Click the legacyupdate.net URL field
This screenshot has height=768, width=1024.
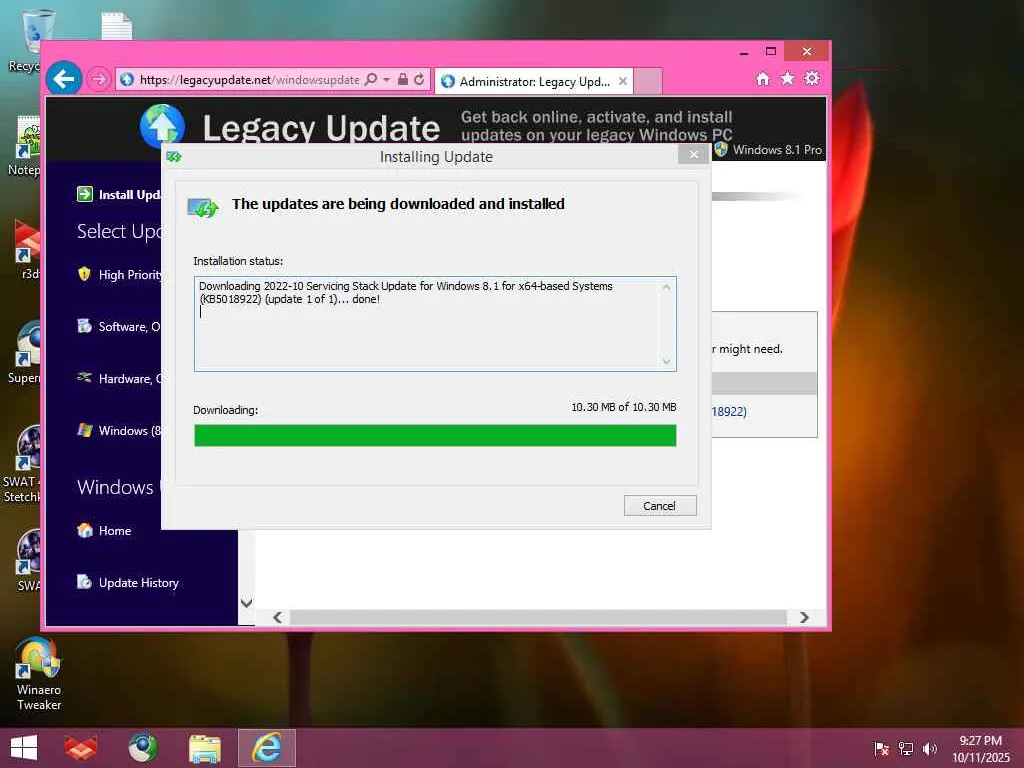(249, 80)
